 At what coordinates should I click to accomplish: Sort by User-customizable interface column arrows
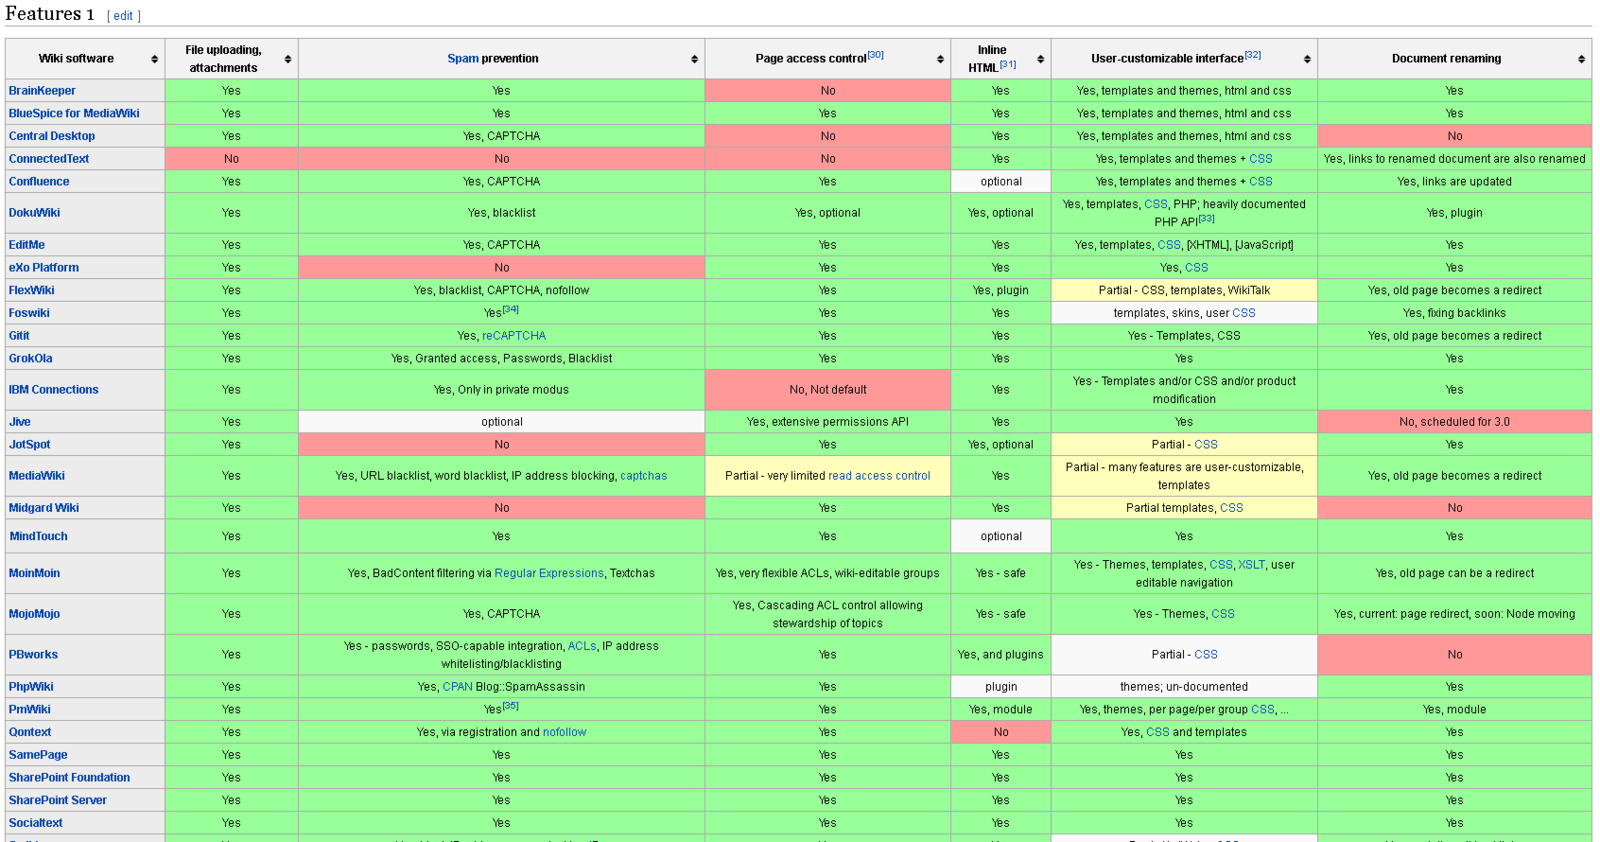pyautogui.click(x=1307, y=59)
